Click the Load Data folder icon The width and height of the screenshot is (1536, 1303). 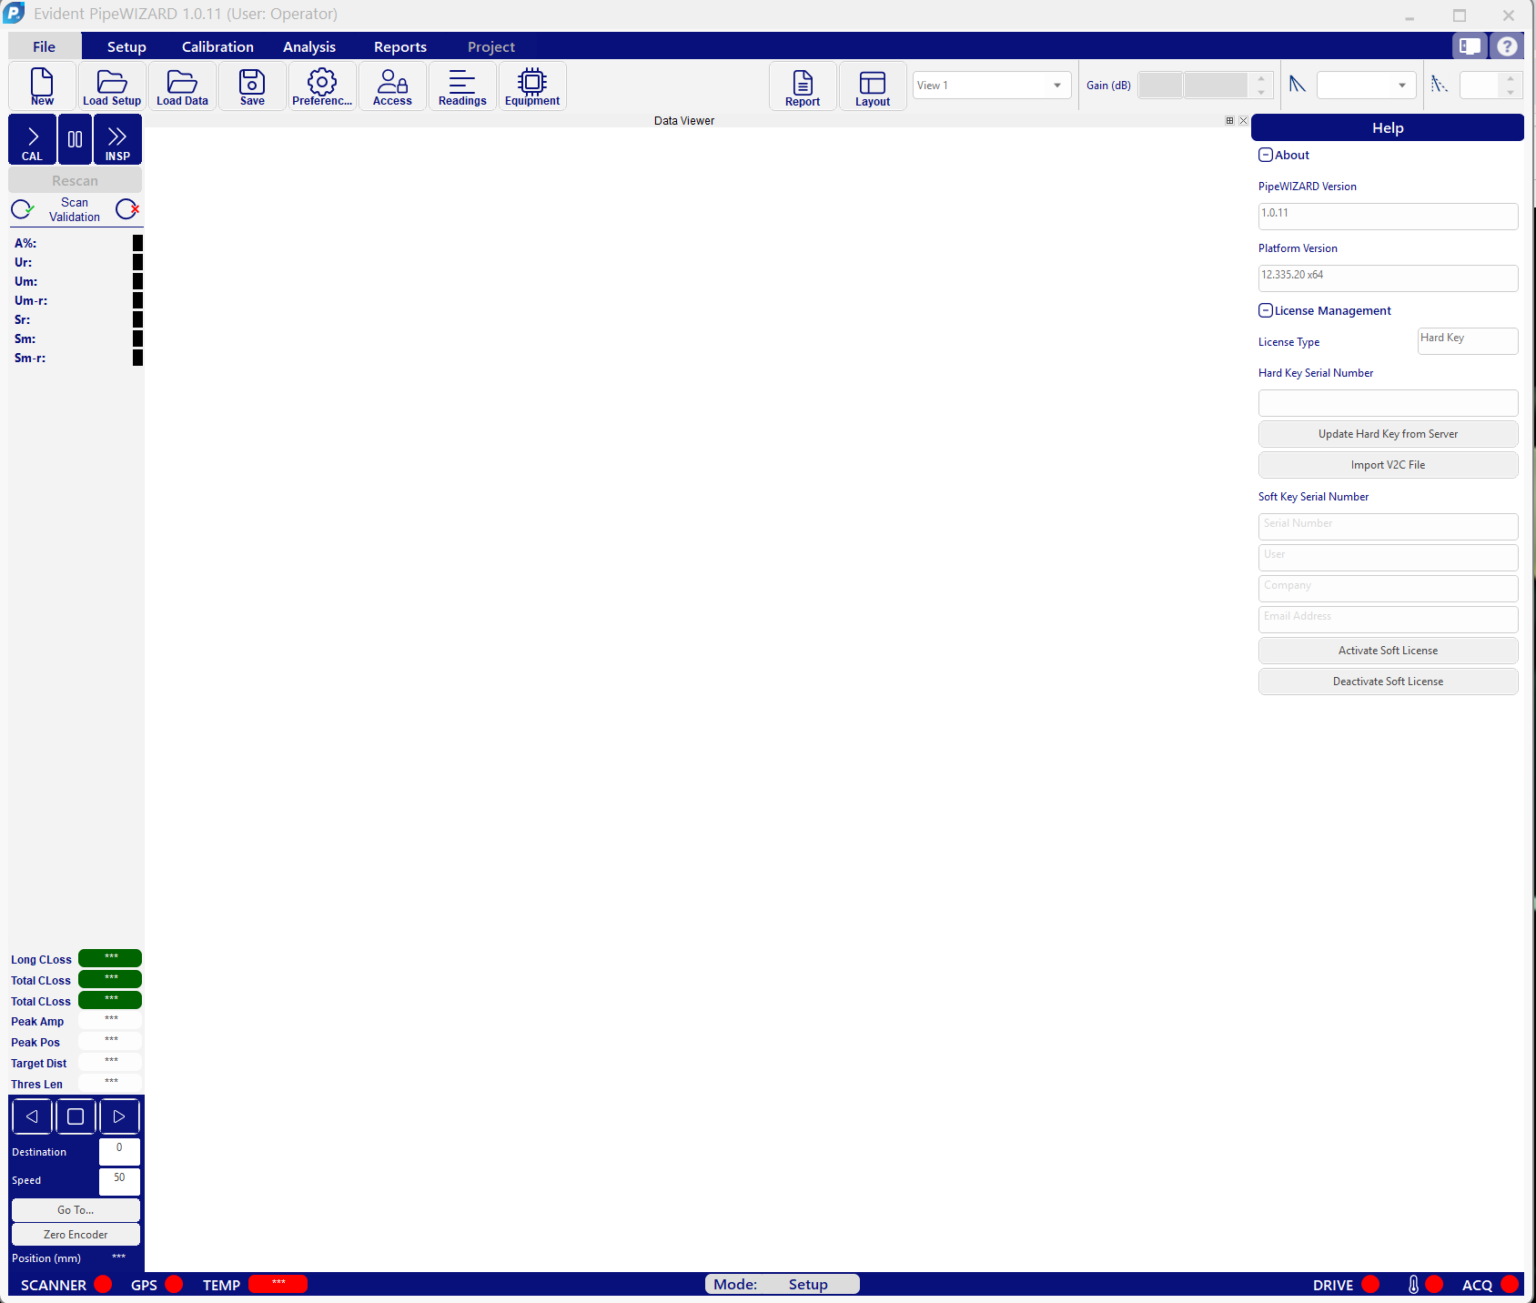[x=182, y=86]
